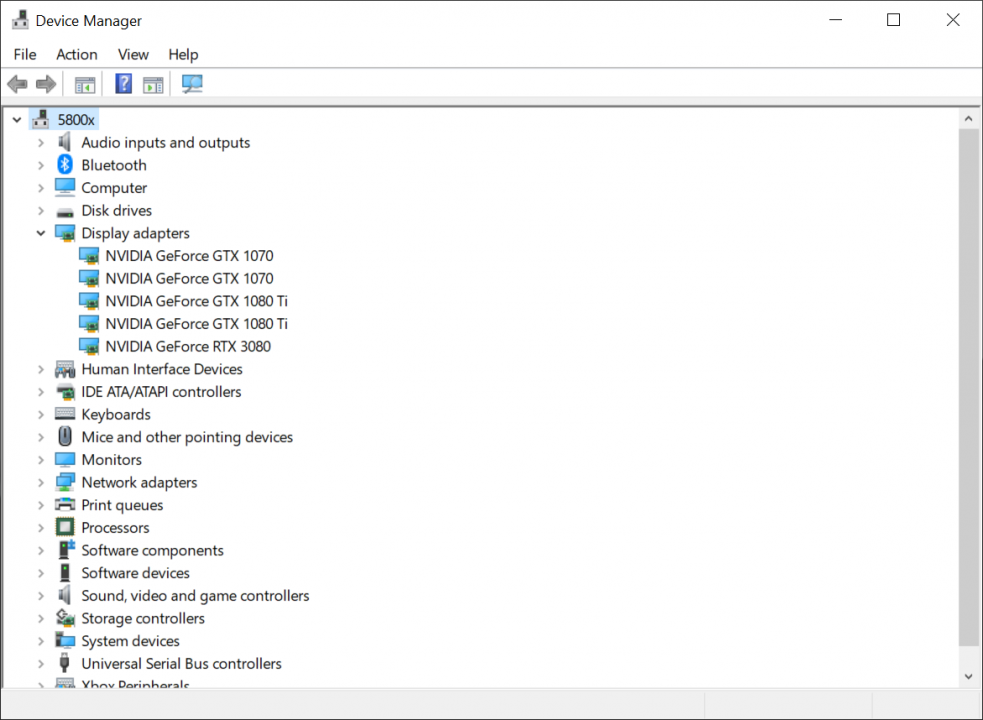Scan for hardware changes using the toolbar icon

[x=191, y=84]
